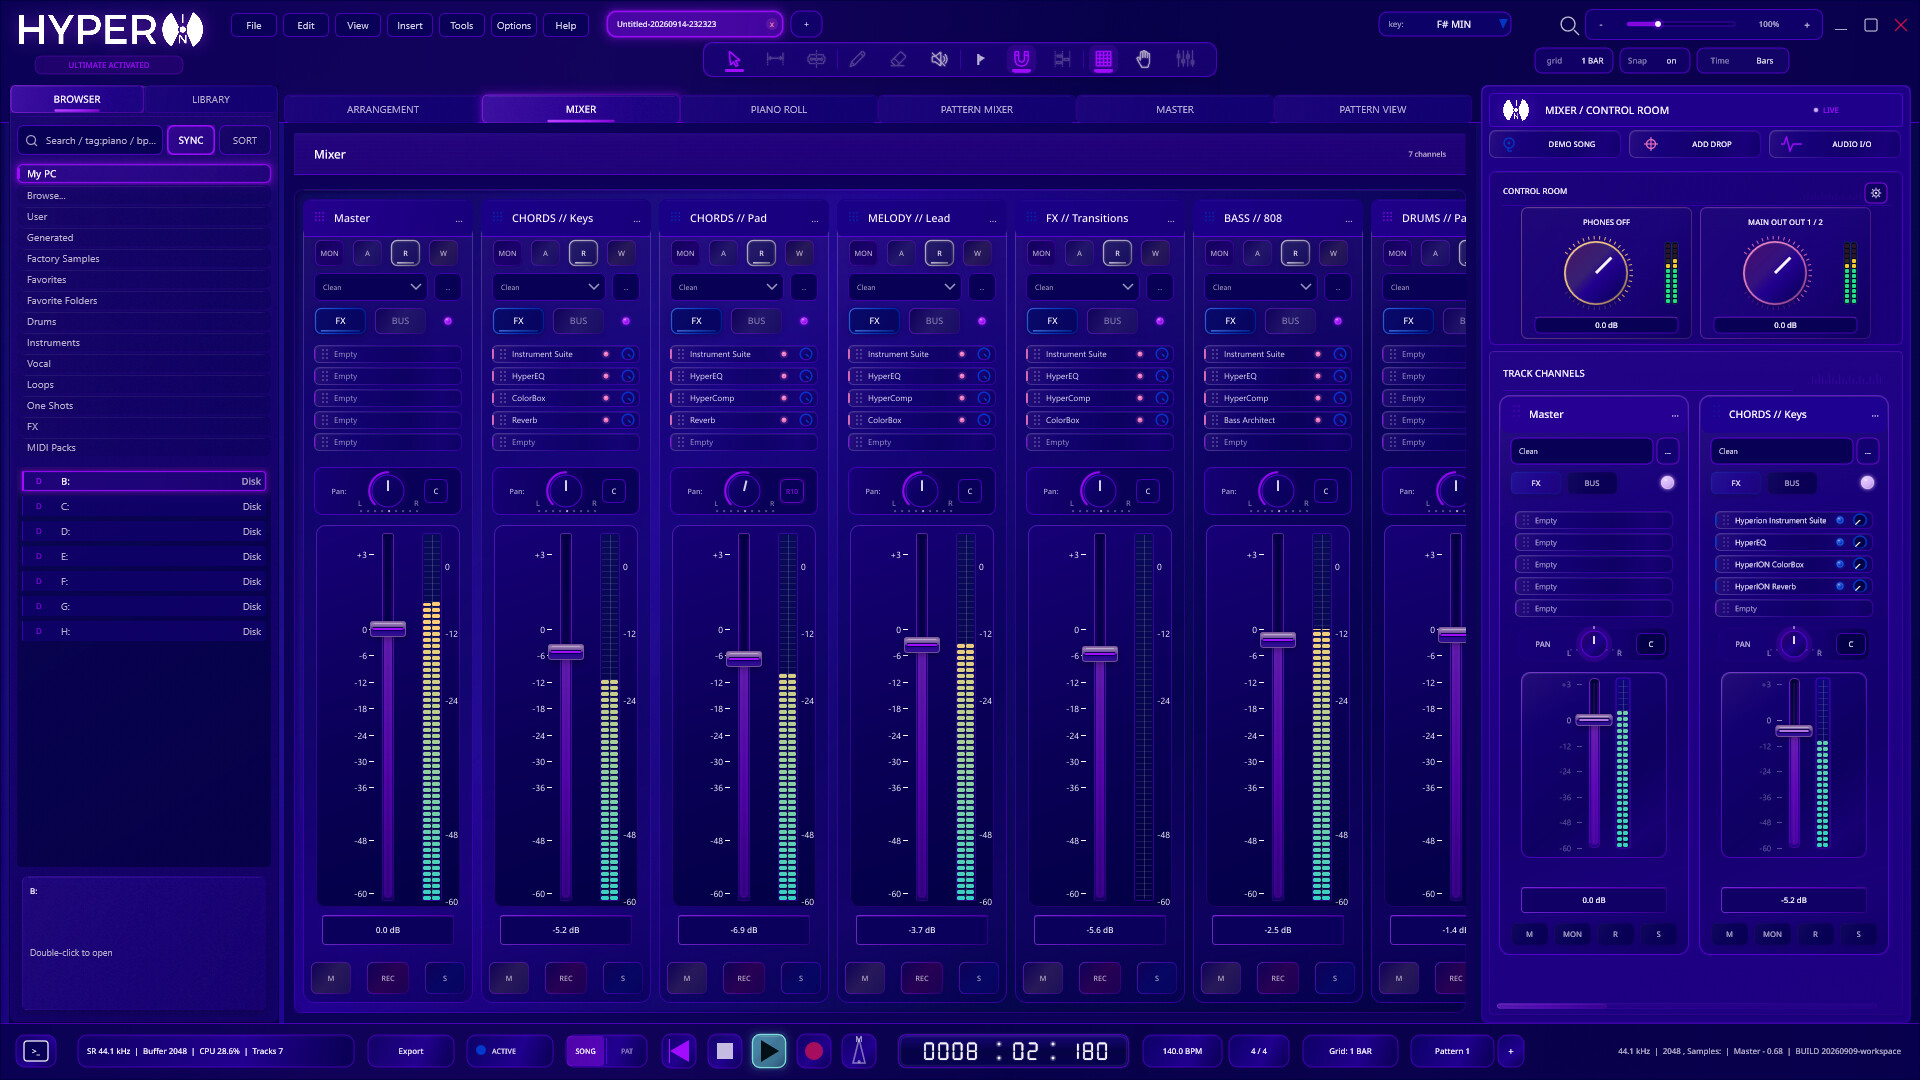Open Clean preset dropdown on Master channel

click(x=371, y=287)
